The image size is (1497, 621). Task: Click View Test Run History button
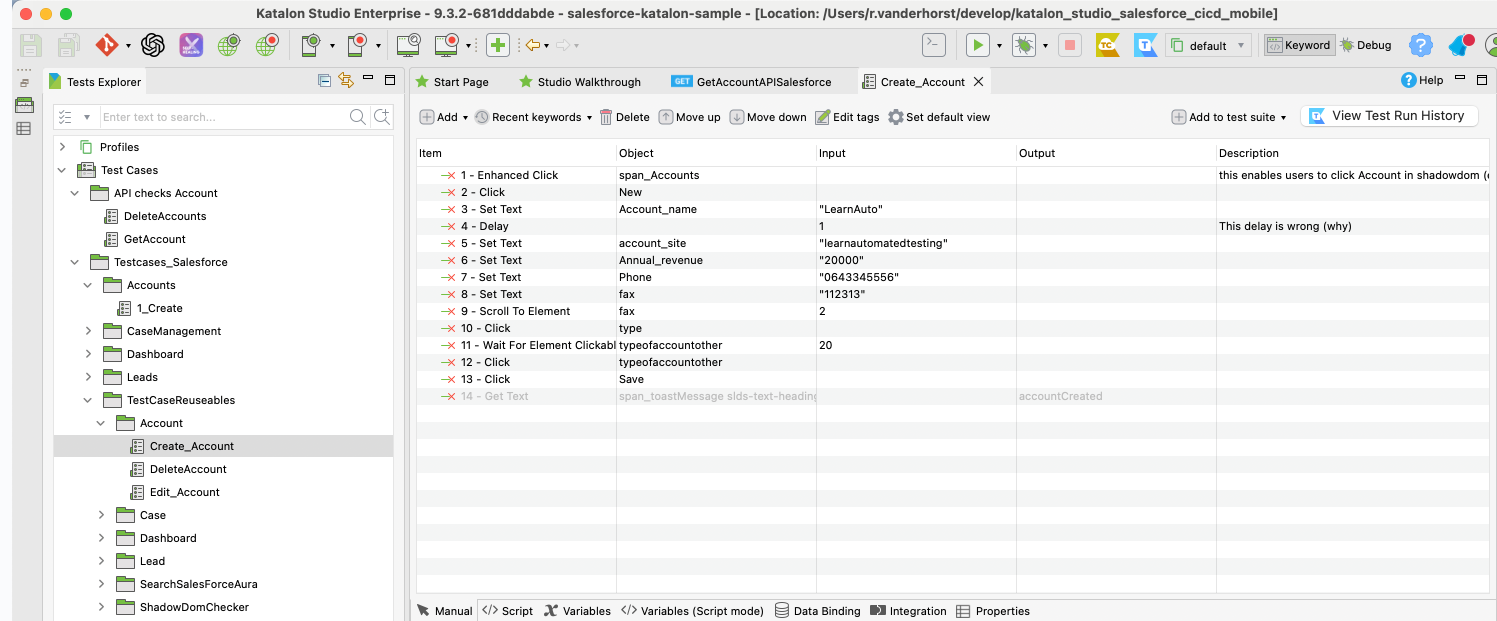[x=1388, y=116]
